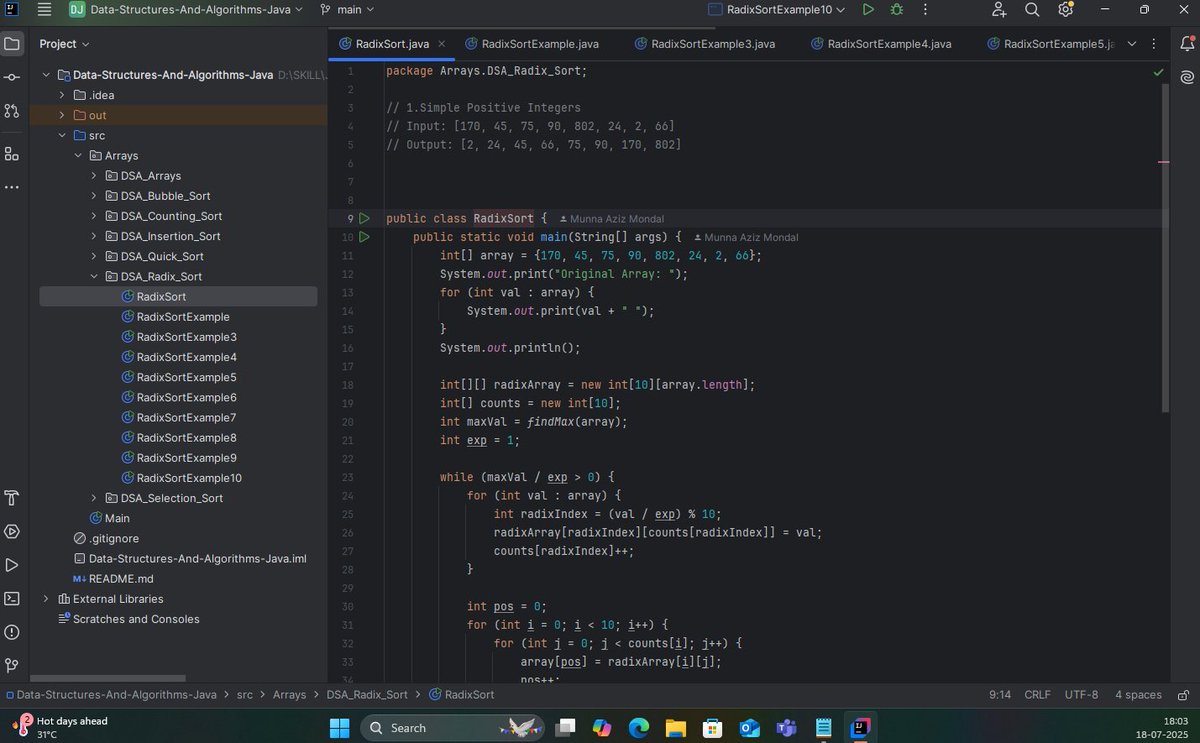Screen dimensions: 1200x743
Task: Open File Explorer from taskbar
Action: [676, 728]
